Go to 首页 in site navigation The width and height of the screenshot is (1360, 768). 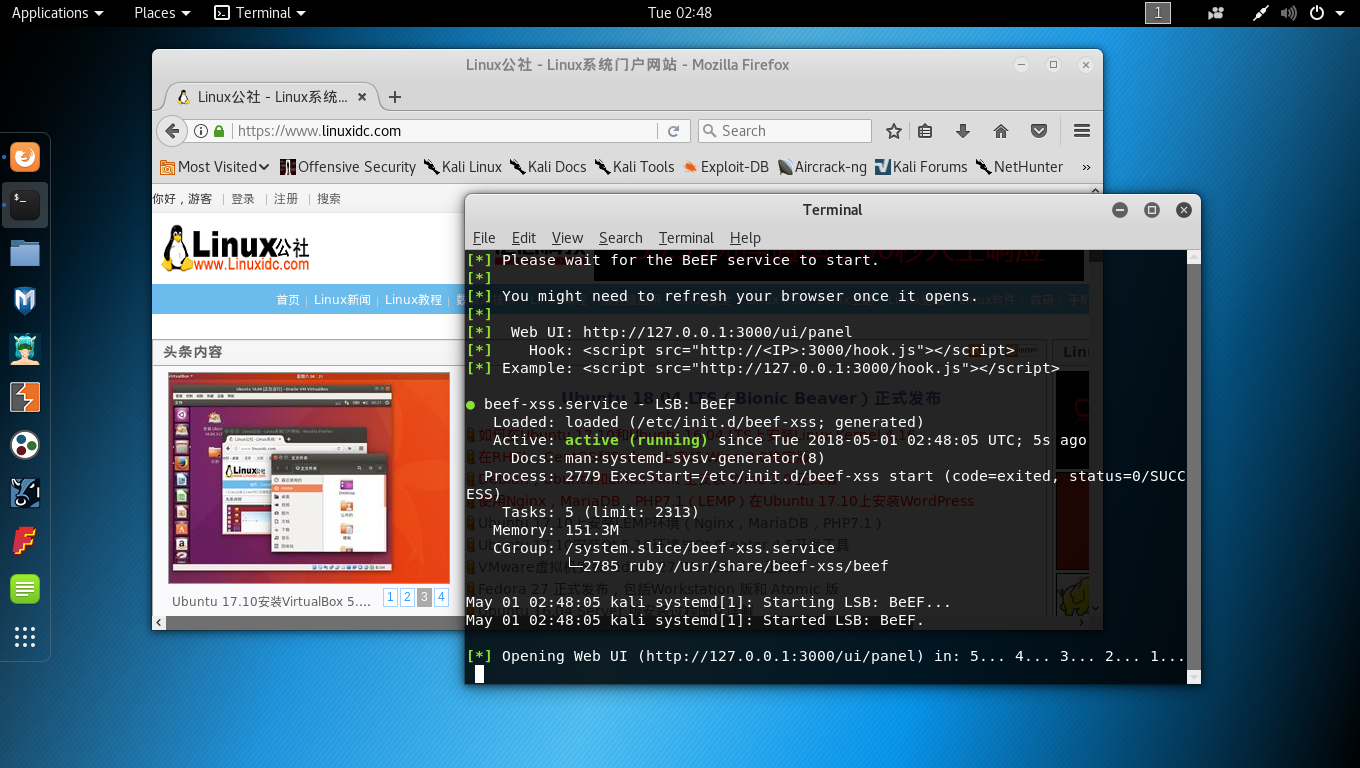click(x=288, y=300)
